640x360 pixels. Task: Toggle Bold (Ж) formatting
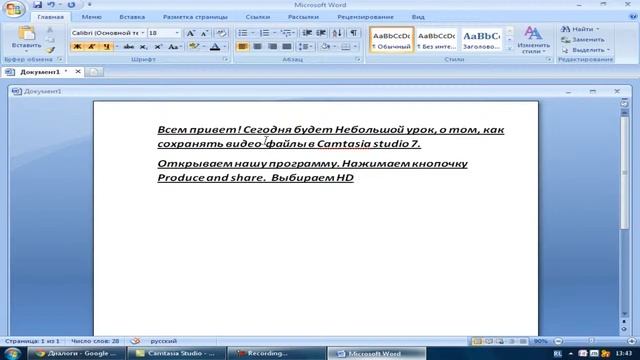click(77, 47)
